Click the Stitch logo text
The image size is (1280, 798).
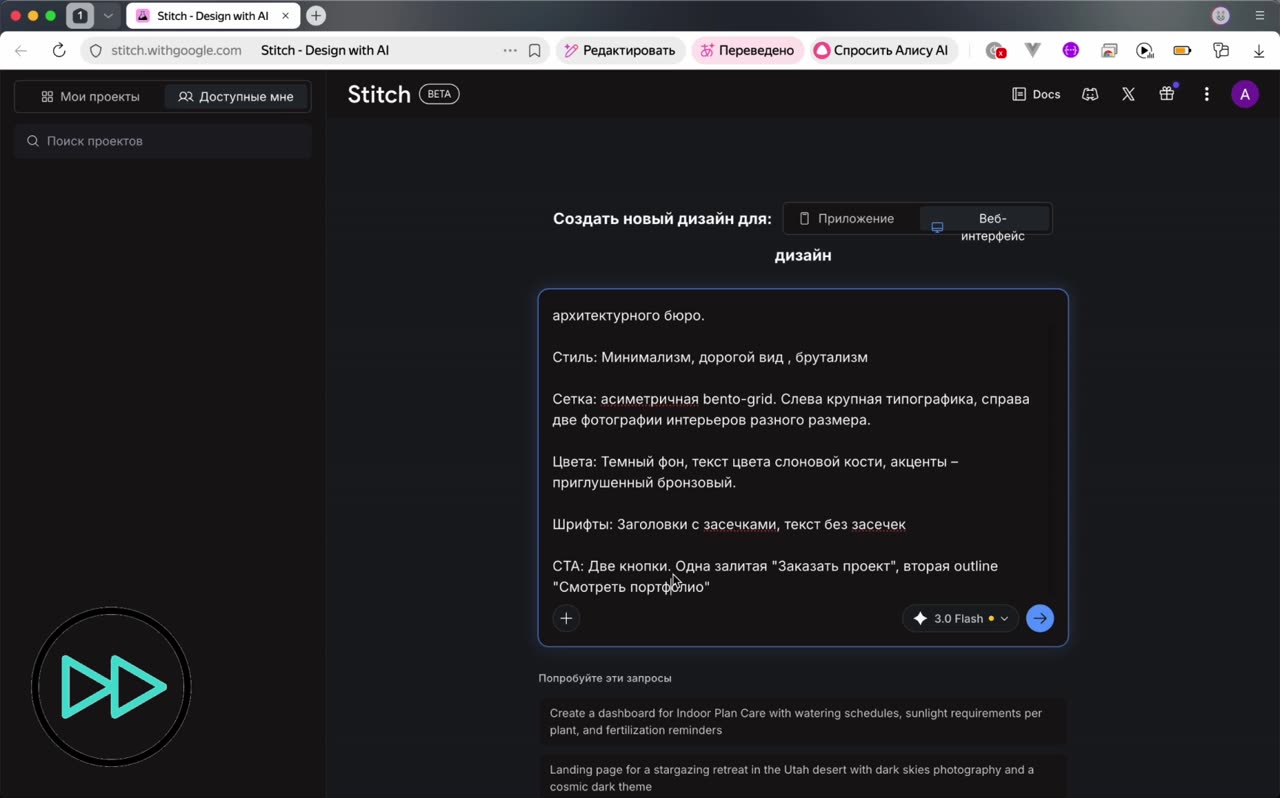click(x=379, y=94)
